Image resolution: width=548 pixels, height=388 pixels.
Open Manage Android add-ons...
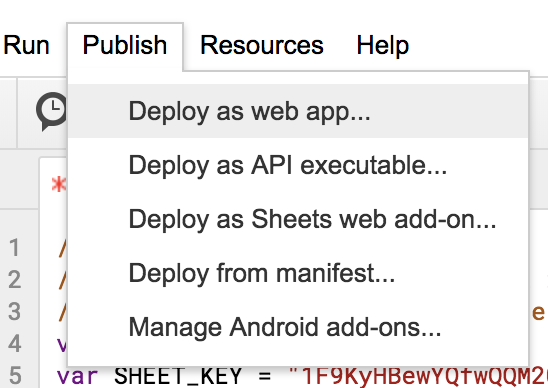(298, 327)
